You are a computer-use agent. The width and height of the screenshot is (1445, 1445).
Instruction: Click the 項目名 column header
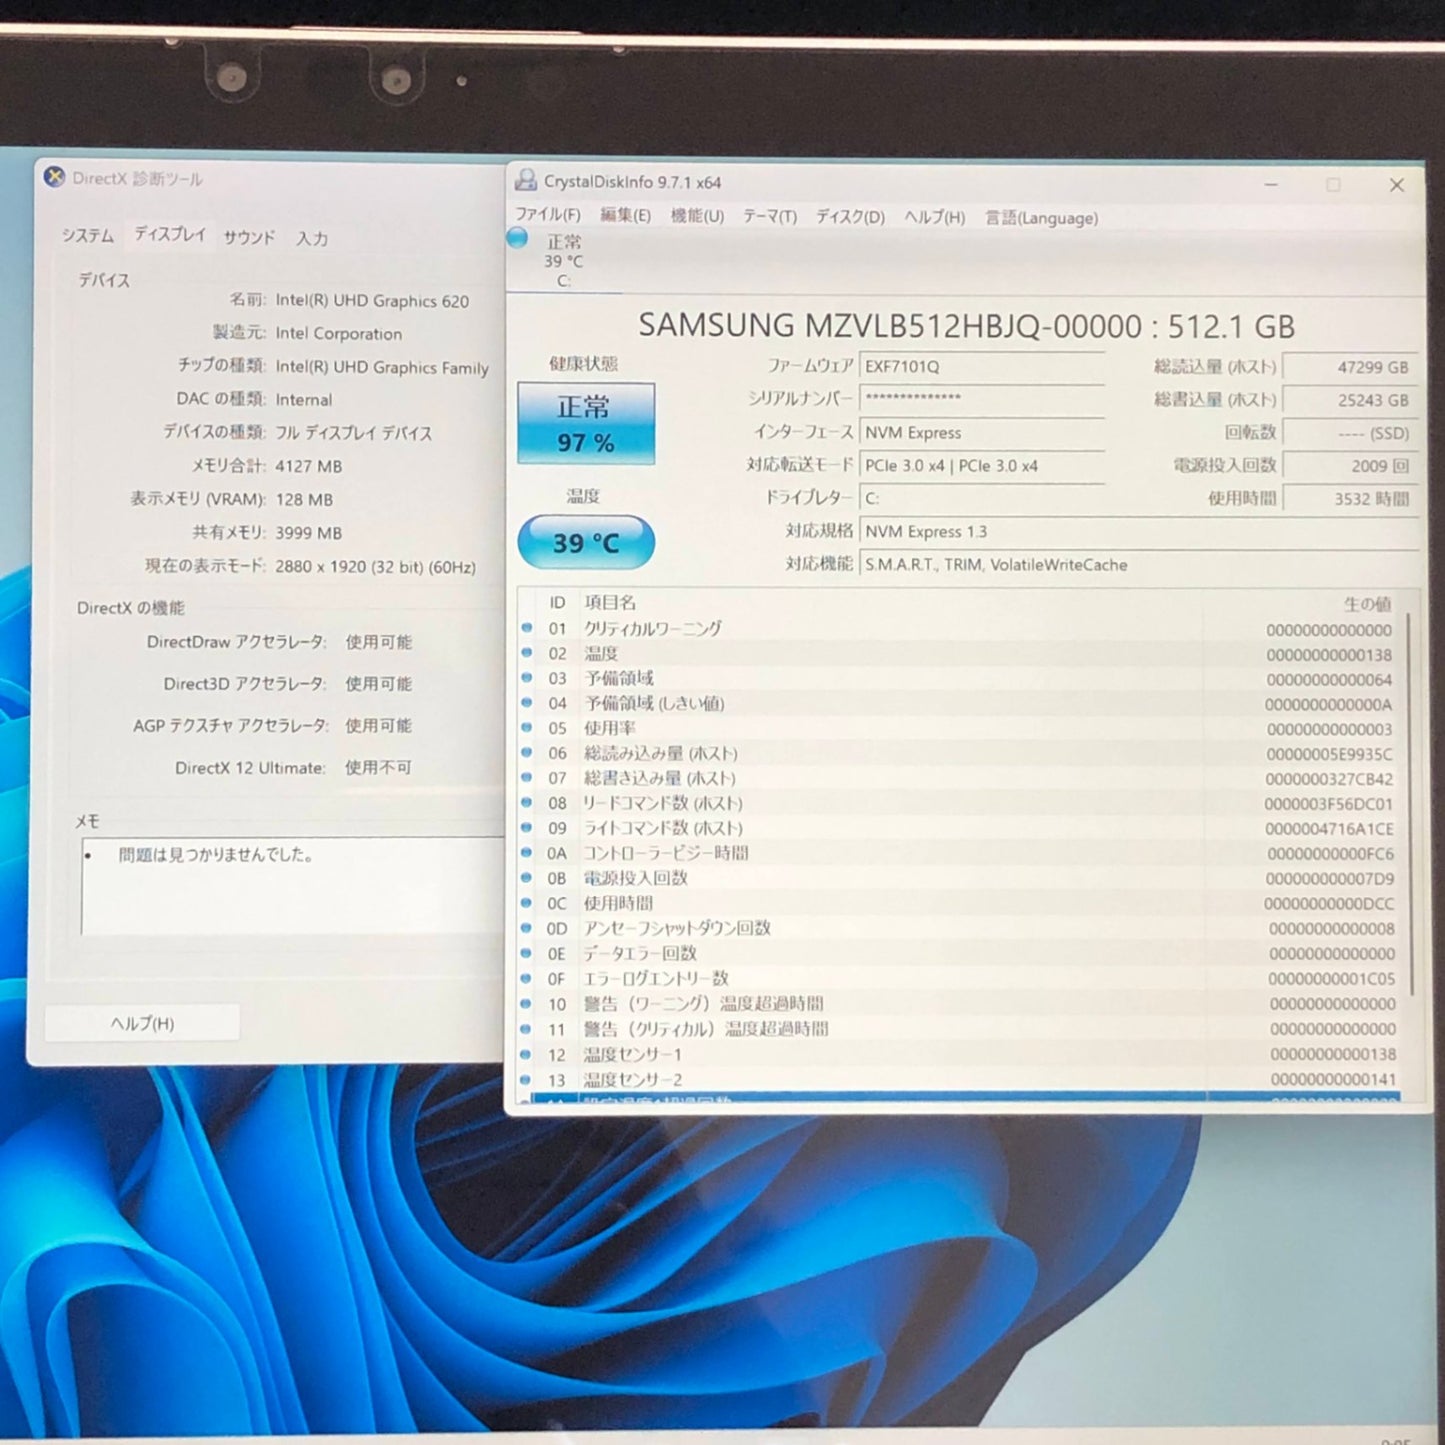(610, 602)
